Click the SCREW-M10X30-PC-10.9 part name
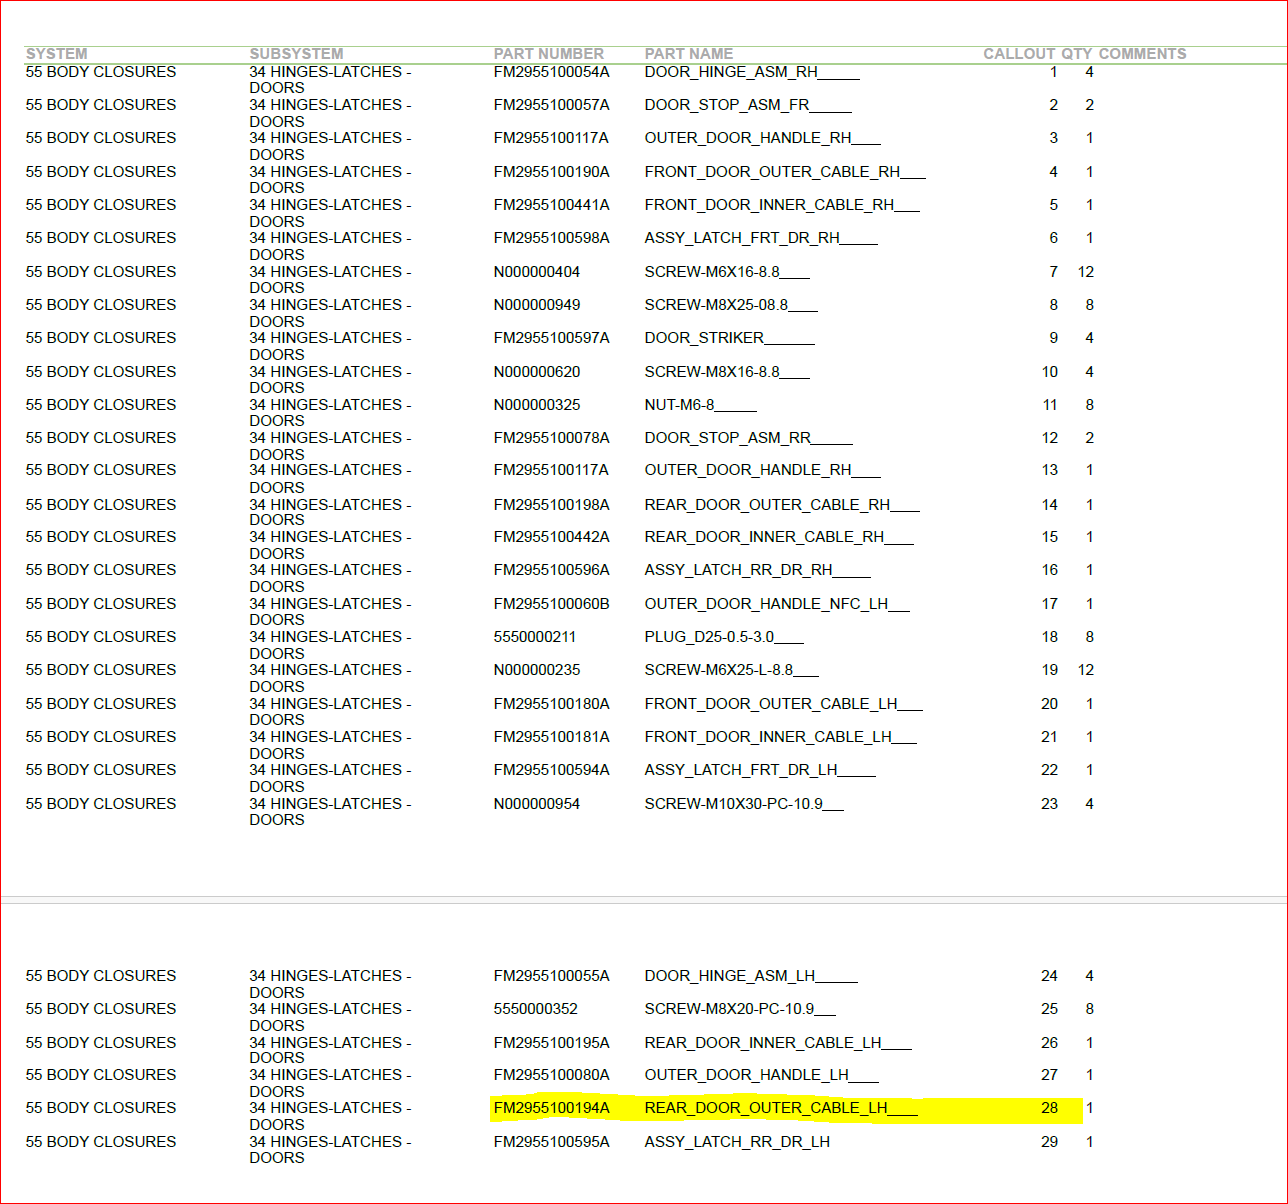This screenshot has width=1288, height=1204. 743,804
